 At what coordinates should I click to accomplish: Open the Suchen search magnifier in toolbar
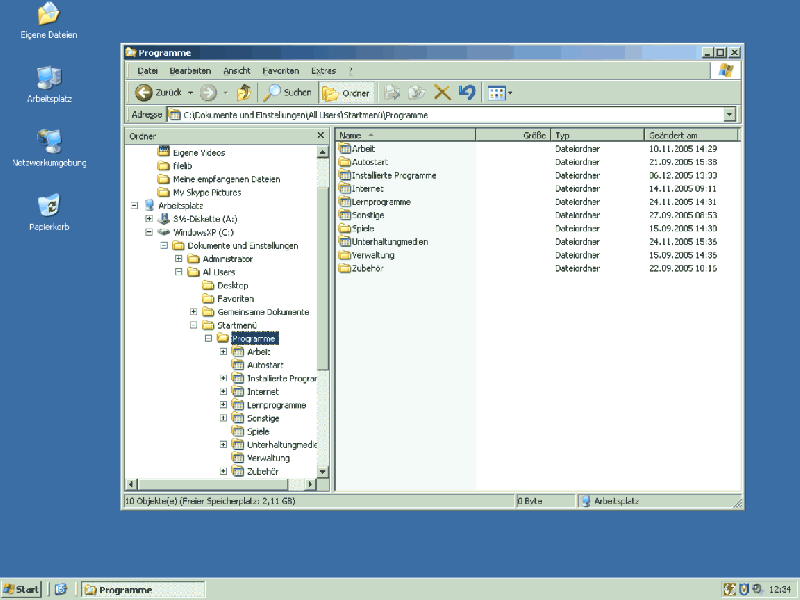pyautogui.click(x=272, y=92)
